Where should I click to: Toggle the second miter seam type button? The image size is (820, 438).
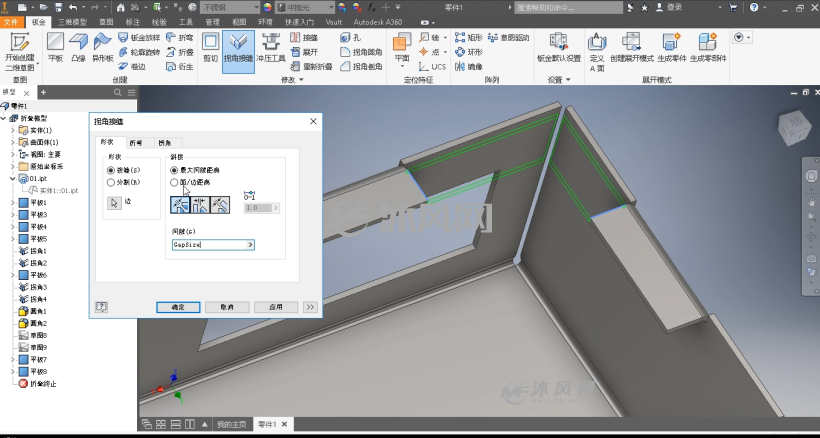(x=200, y=205)
